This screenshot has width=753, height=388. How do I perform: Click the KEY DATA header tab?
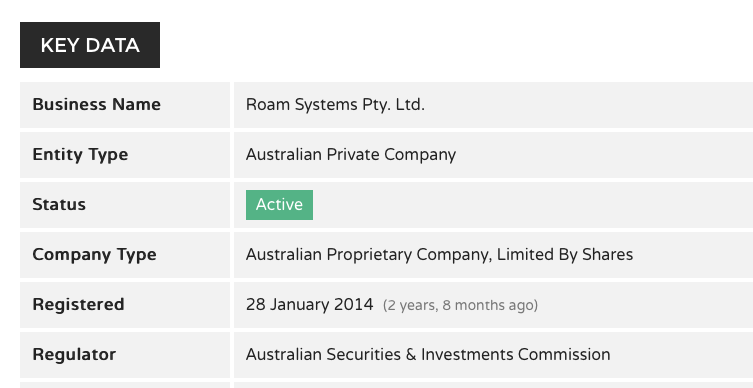(90, 45)
